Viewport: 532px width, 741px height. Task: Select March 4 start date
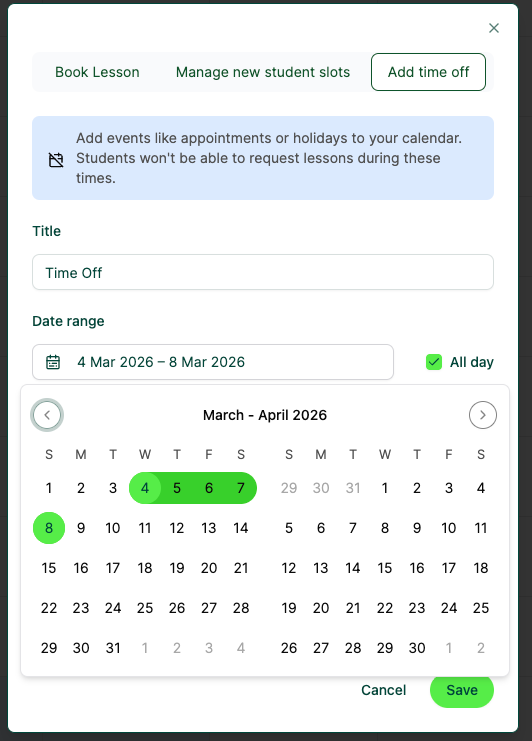pos(145,488)
